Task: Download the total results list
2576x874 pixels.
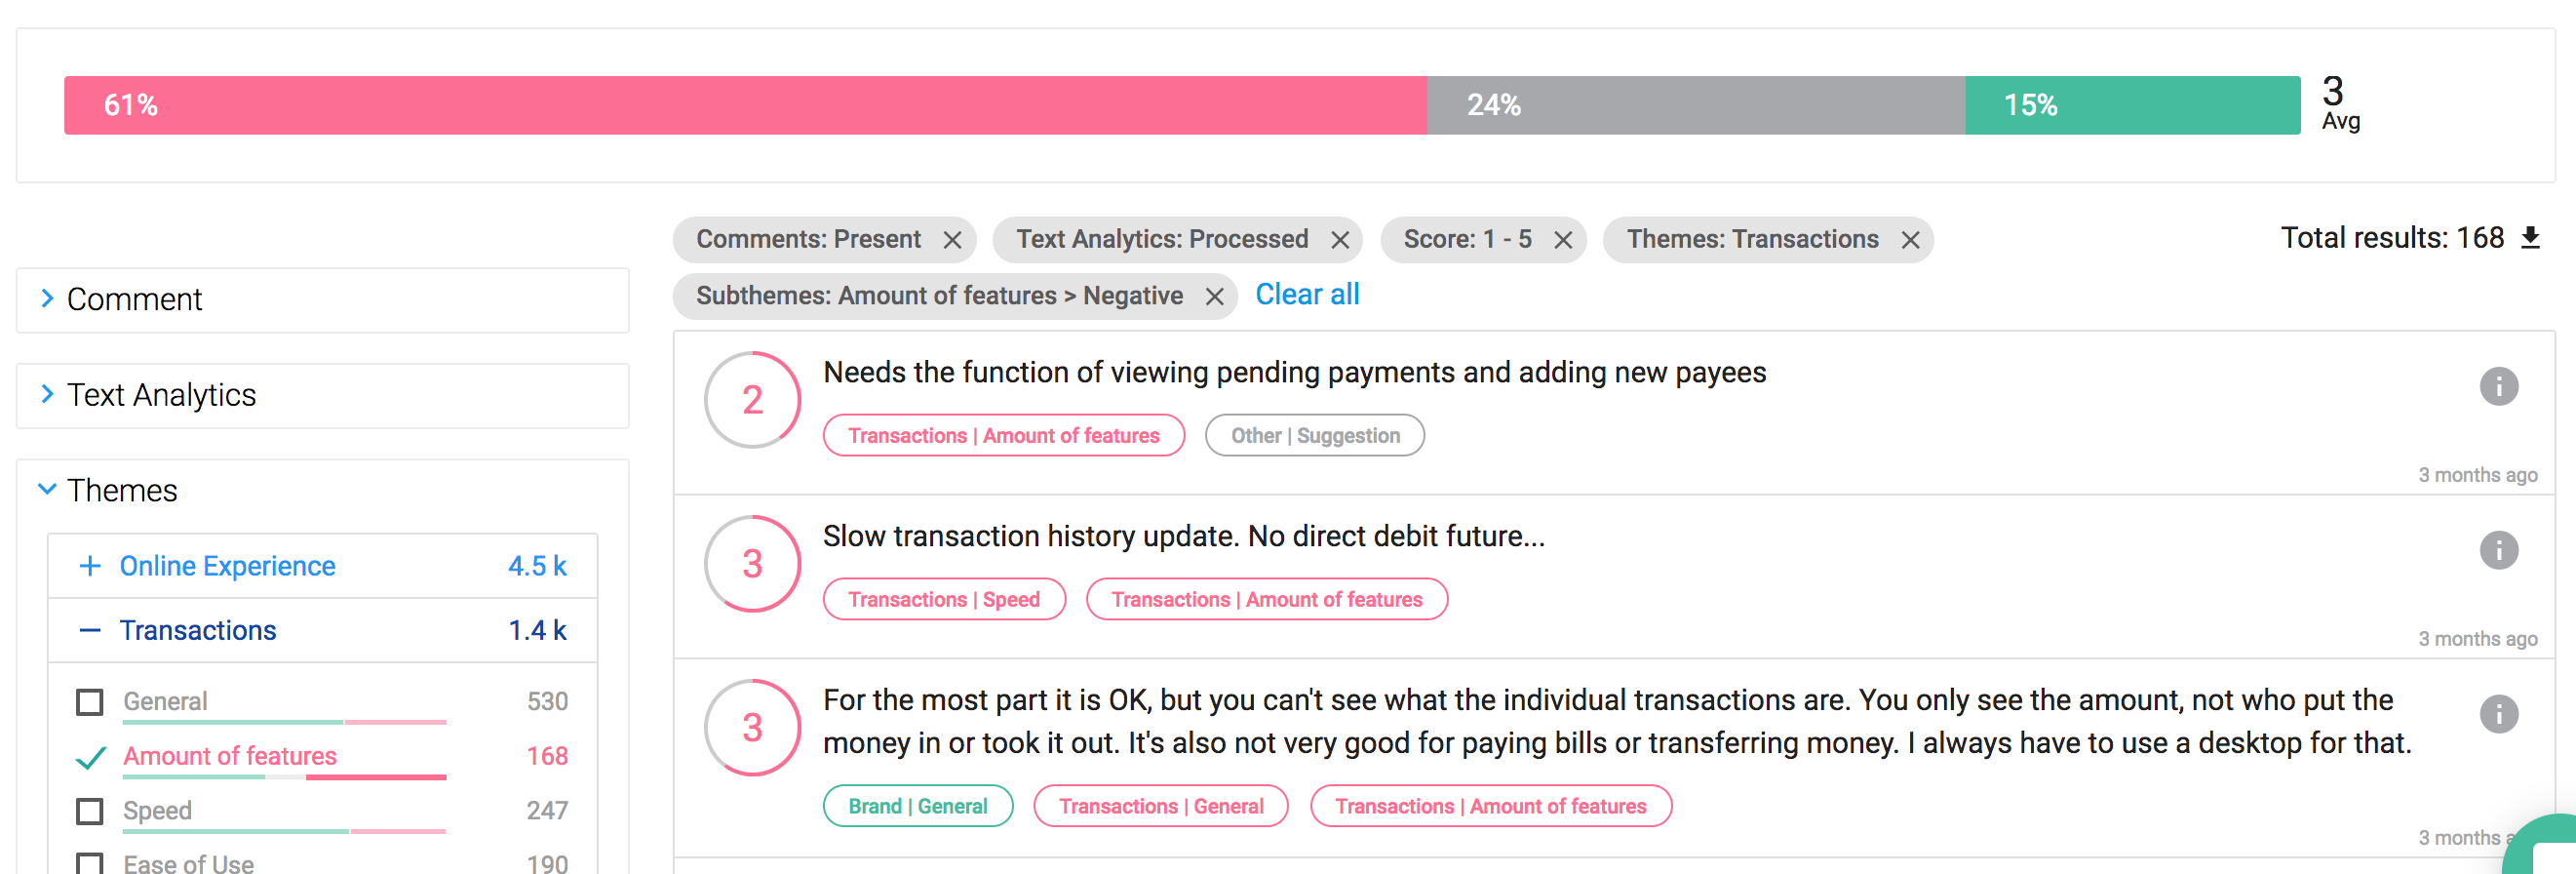Action: click(x=2530, y=238)
